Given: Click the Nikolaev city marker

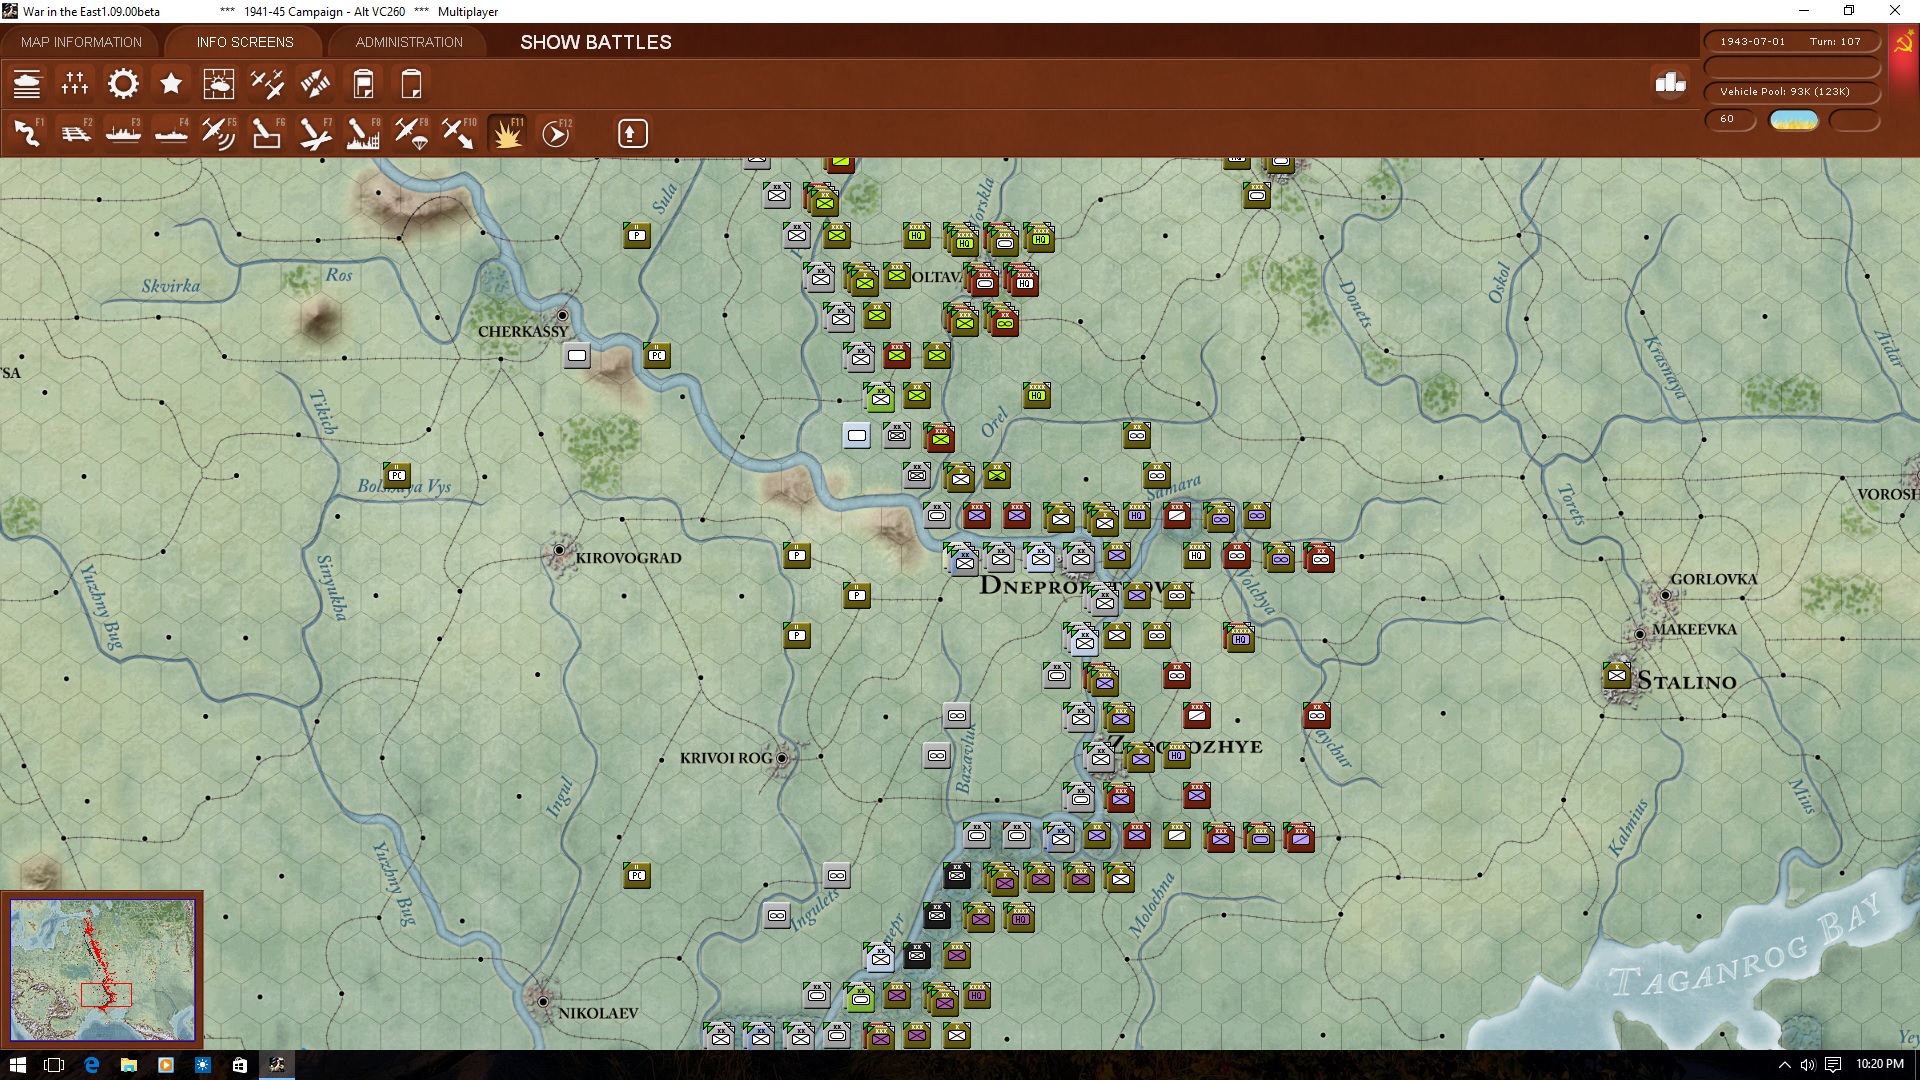Looking at the screenshot, I should [543, 1001].
